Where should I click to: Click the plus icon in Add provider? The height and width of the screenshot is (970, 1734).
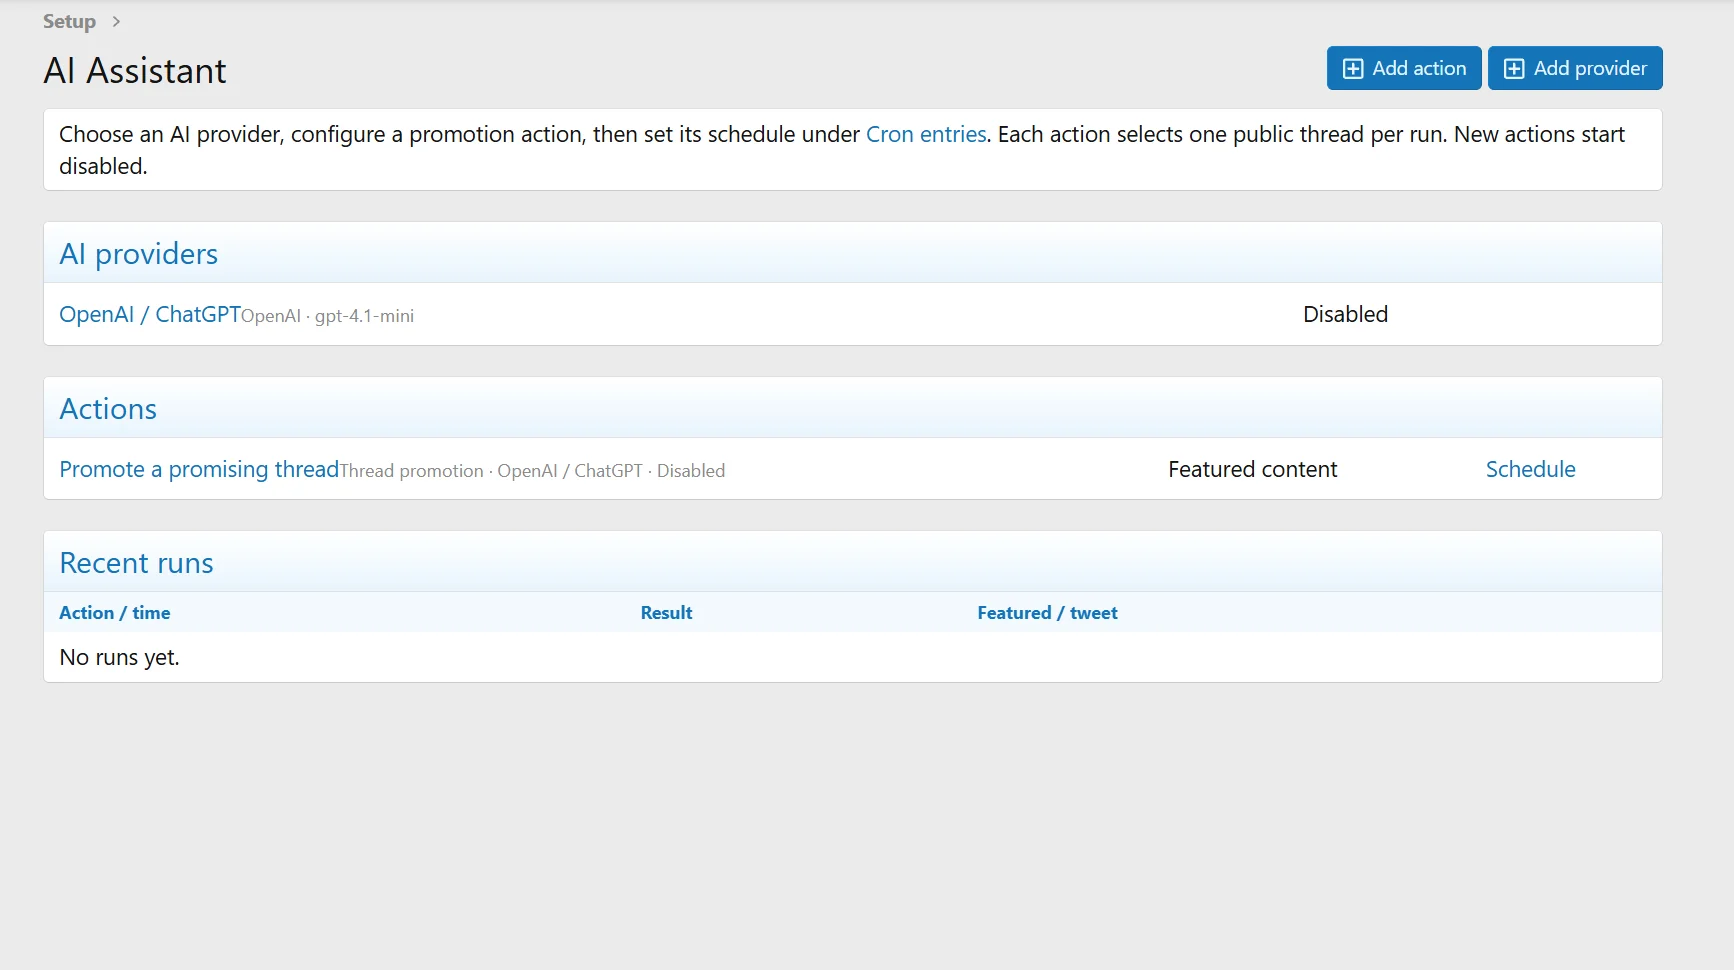(x=1514, y=69)
